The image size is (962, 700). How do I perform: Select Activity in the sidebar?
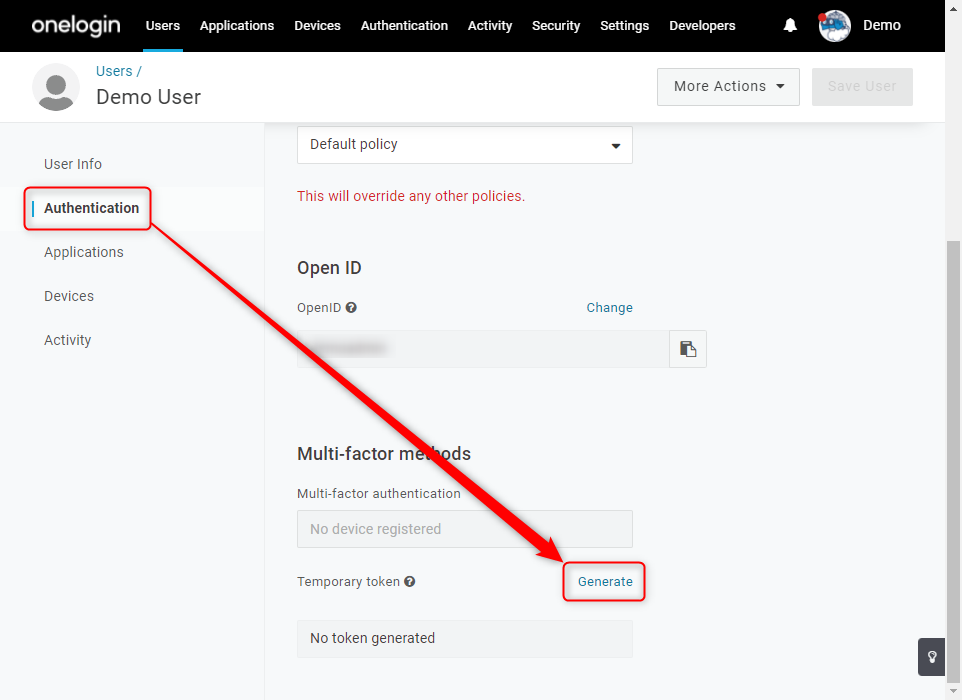coord(67,340)
